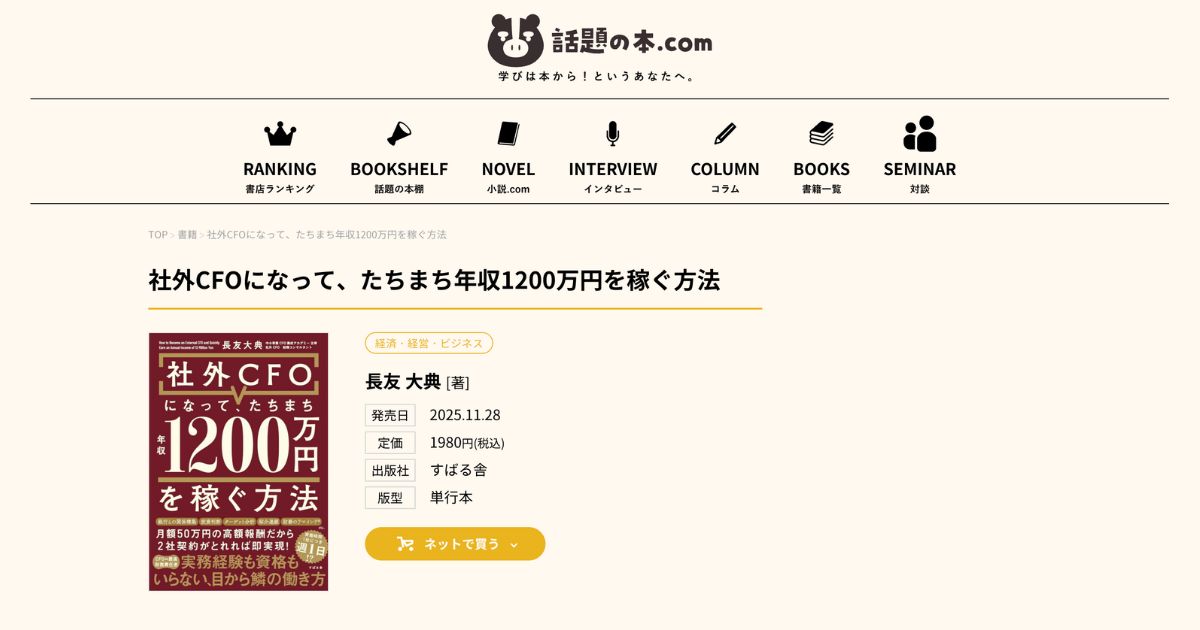Open author 長友 大典 link
This screenshot has height=630, width=1200.
tap(403, 381)
